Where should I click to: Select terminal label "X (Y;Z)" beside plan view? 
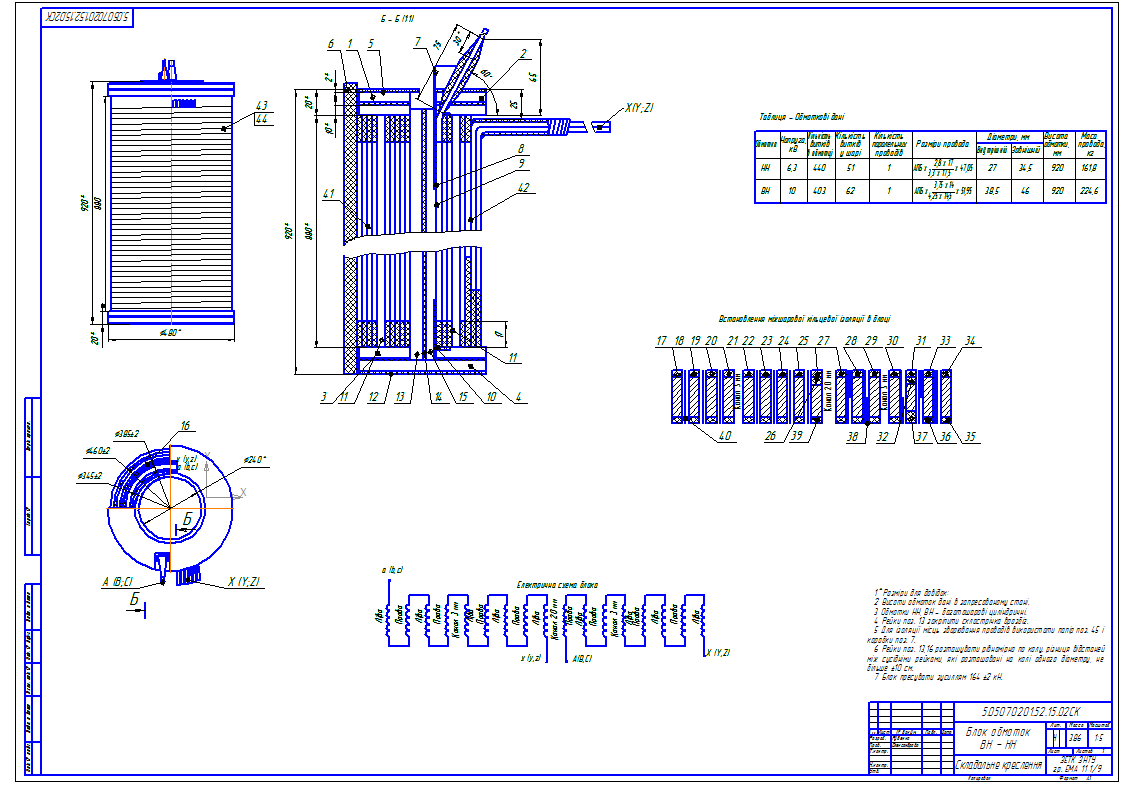click(244, 582)
